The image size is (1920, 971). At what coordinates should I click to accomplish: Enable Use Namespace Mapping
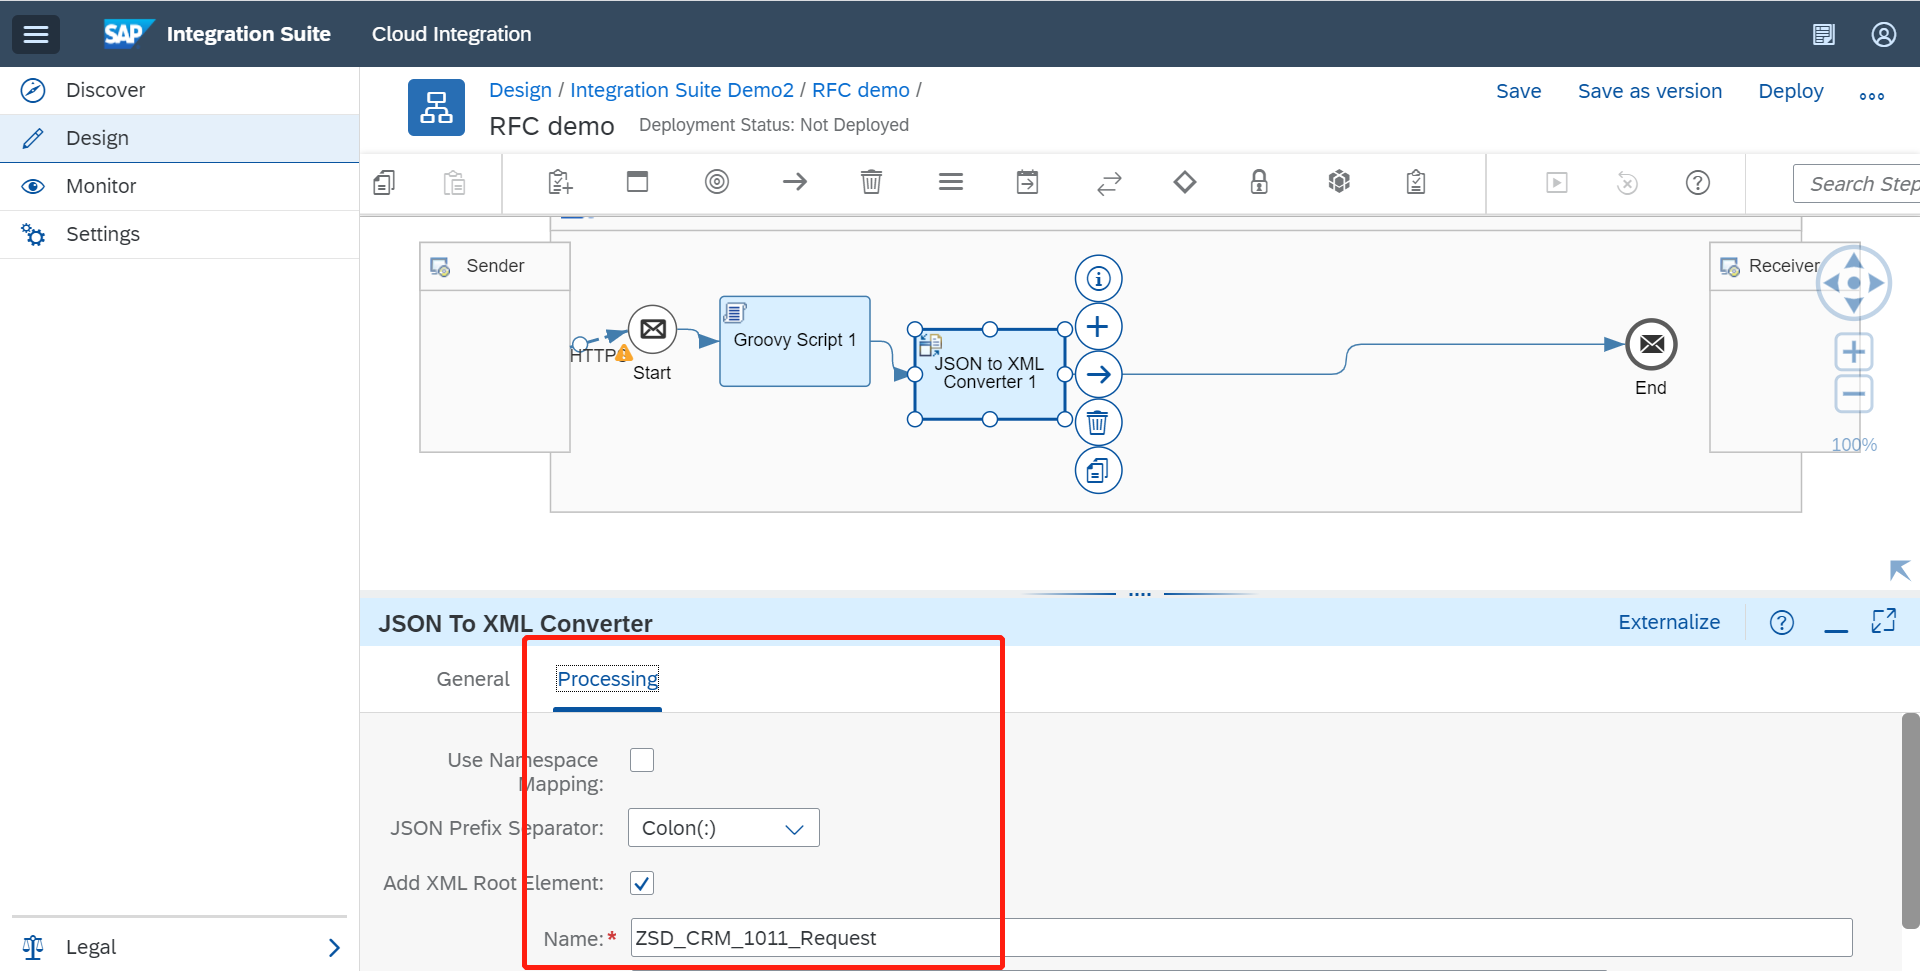pos(641,760)
